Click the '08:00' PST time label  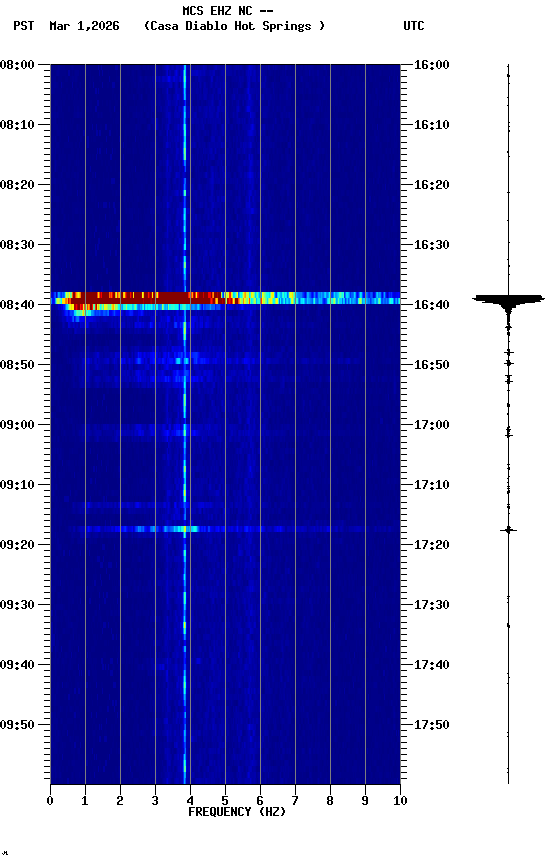tap(17, 65)
